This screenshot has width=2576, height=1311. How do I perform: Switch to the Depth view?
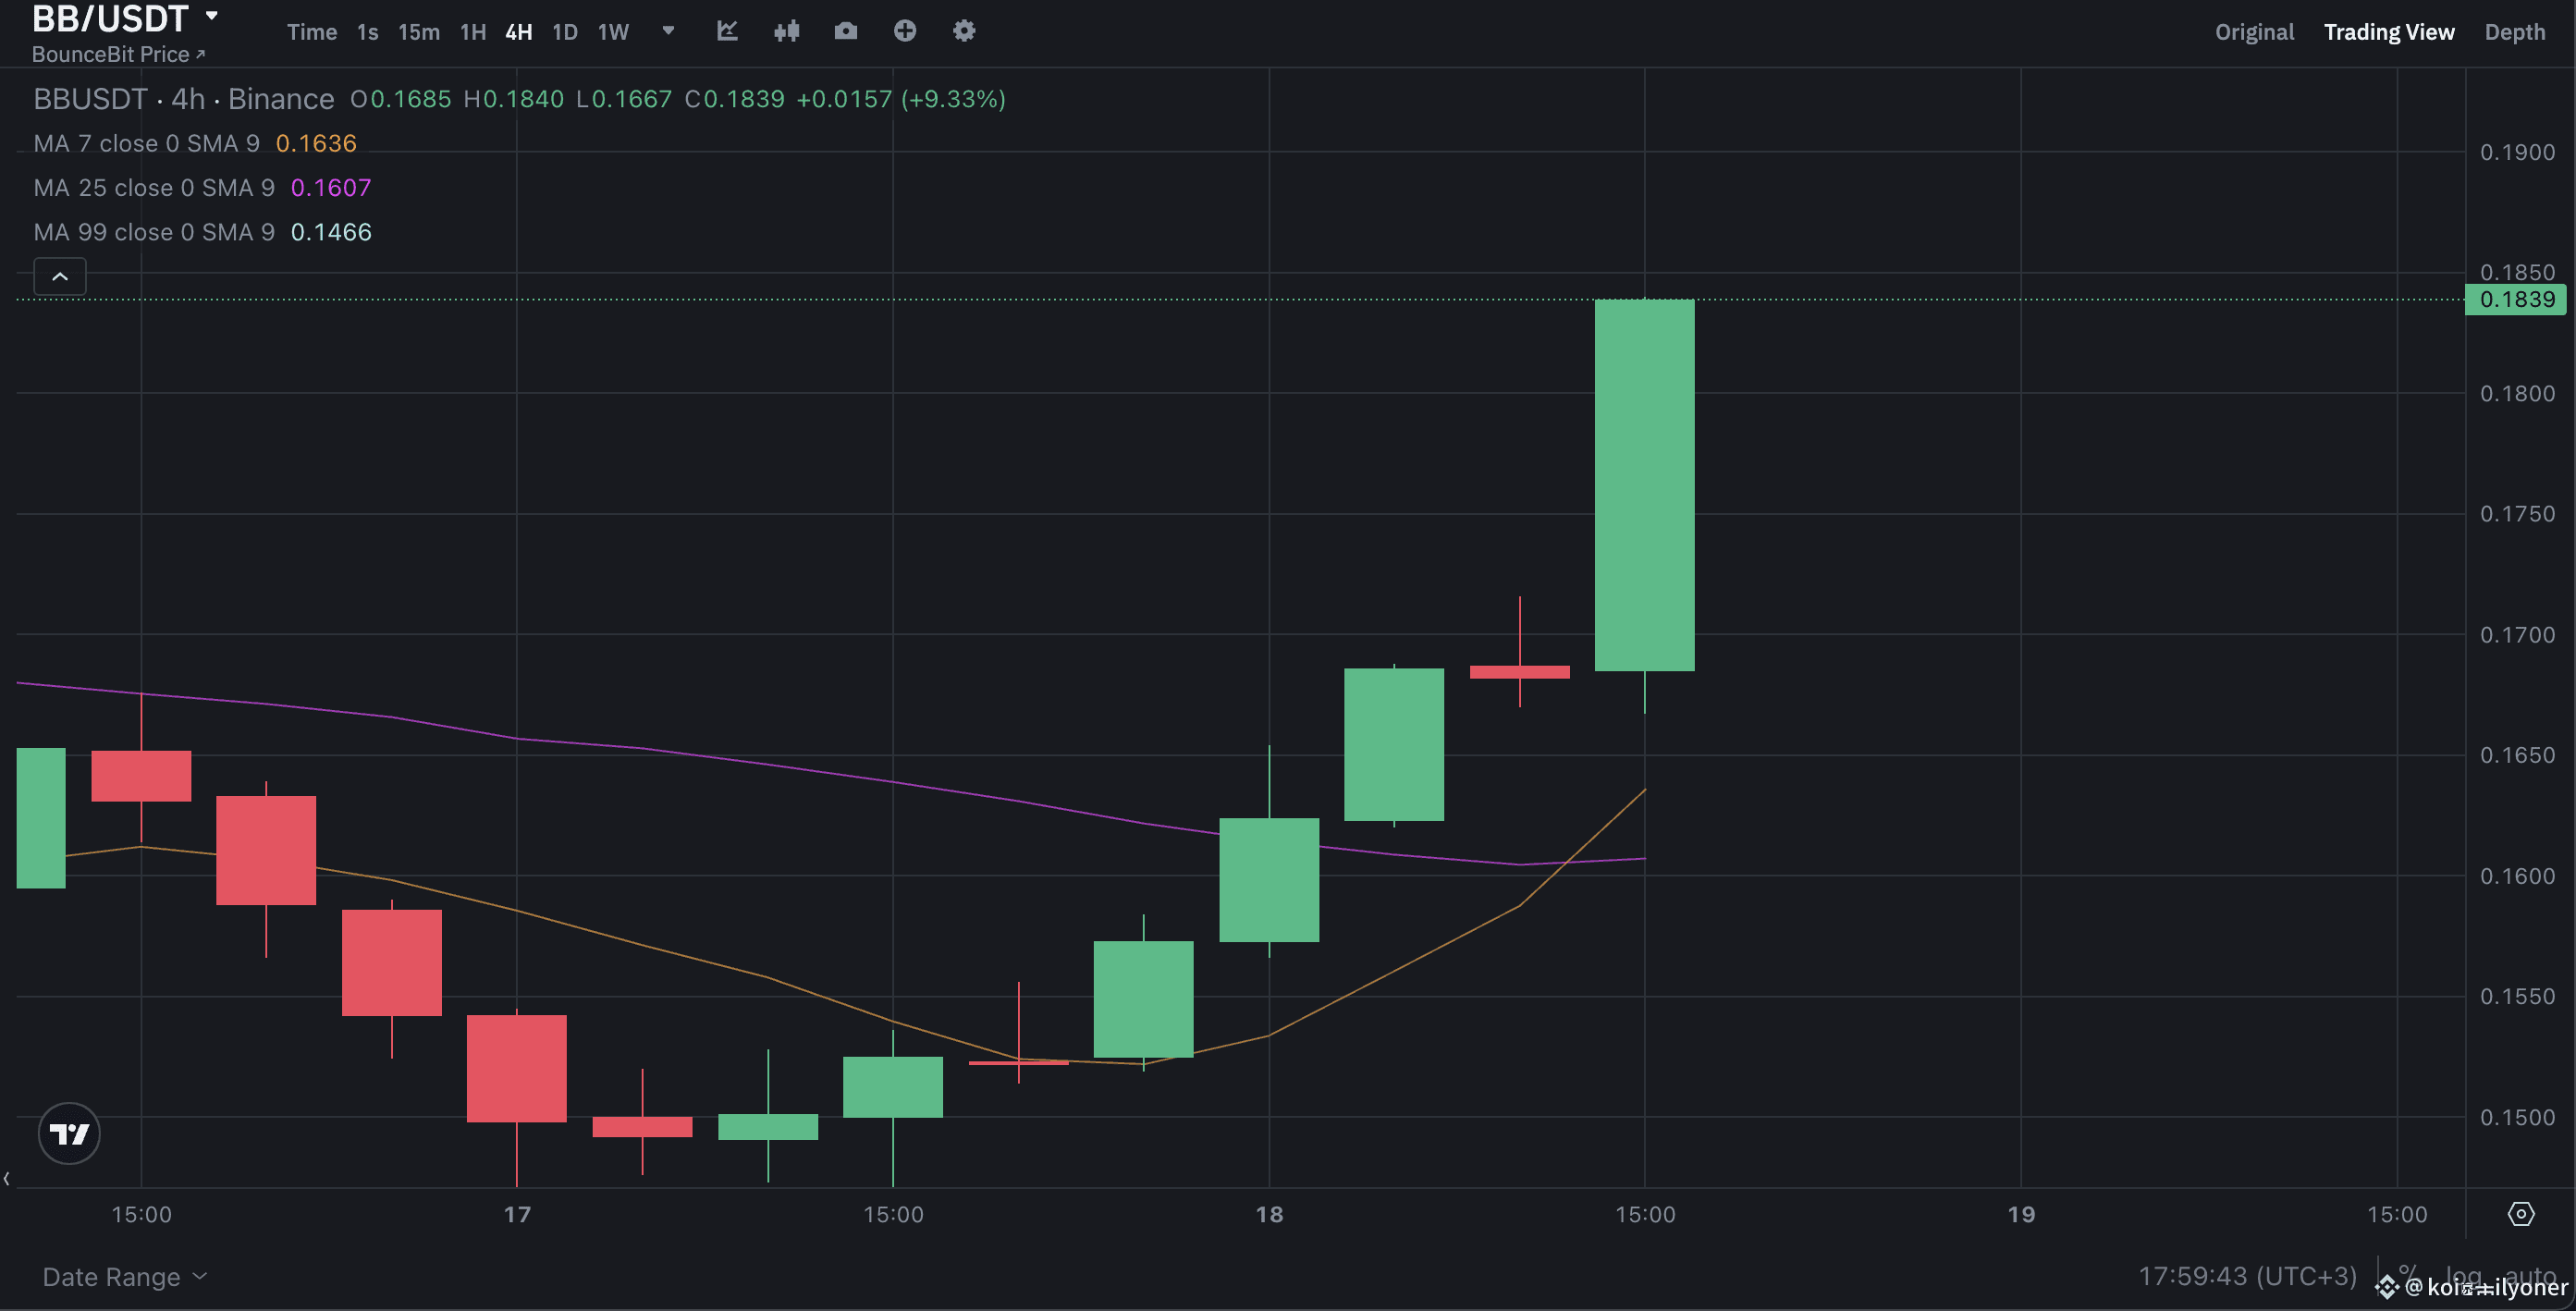(x=2515, y=31)
